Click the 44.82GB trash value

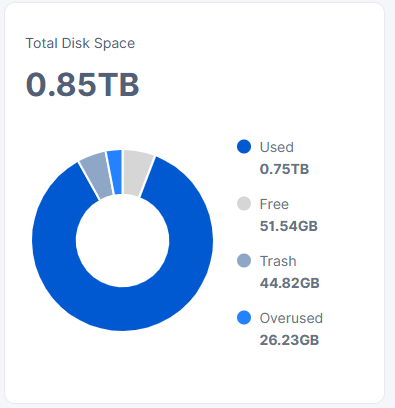[289, 283]
